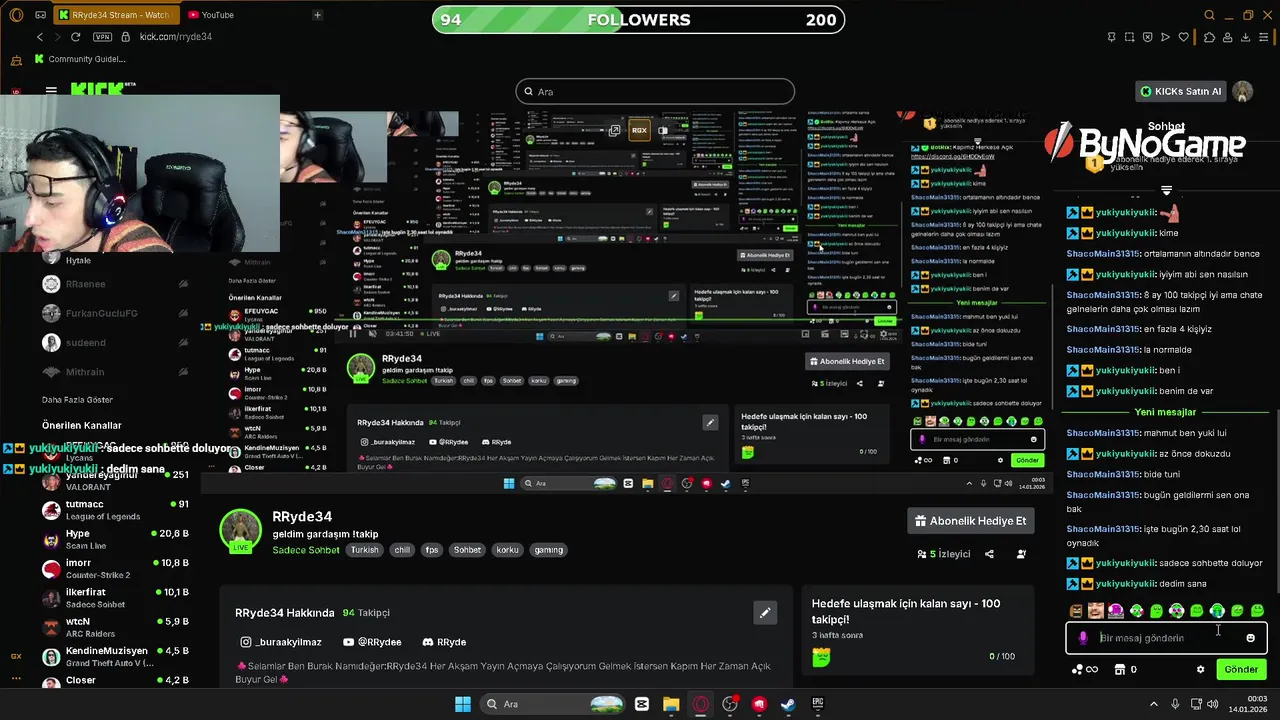
Task: Open KendineMuzisyen channel in sidebar
Action: point(115,657)
